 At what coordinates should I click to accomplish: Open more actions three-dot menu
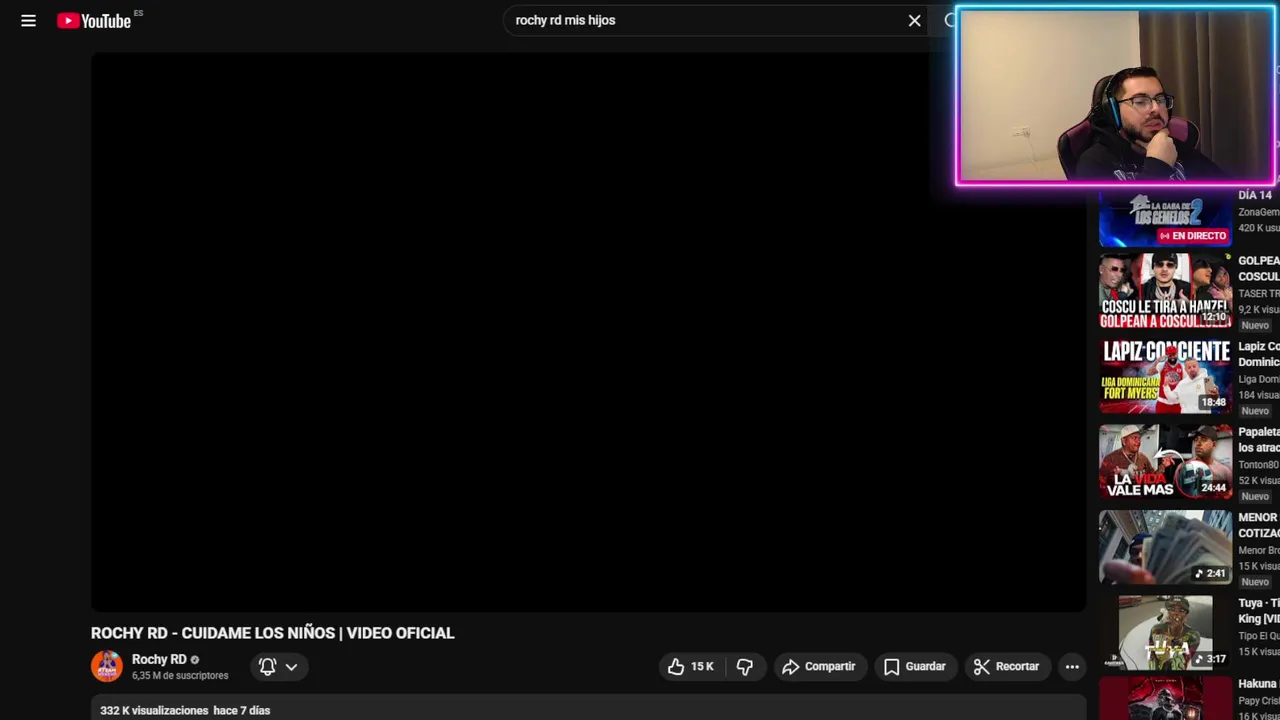pos(1072,666)
